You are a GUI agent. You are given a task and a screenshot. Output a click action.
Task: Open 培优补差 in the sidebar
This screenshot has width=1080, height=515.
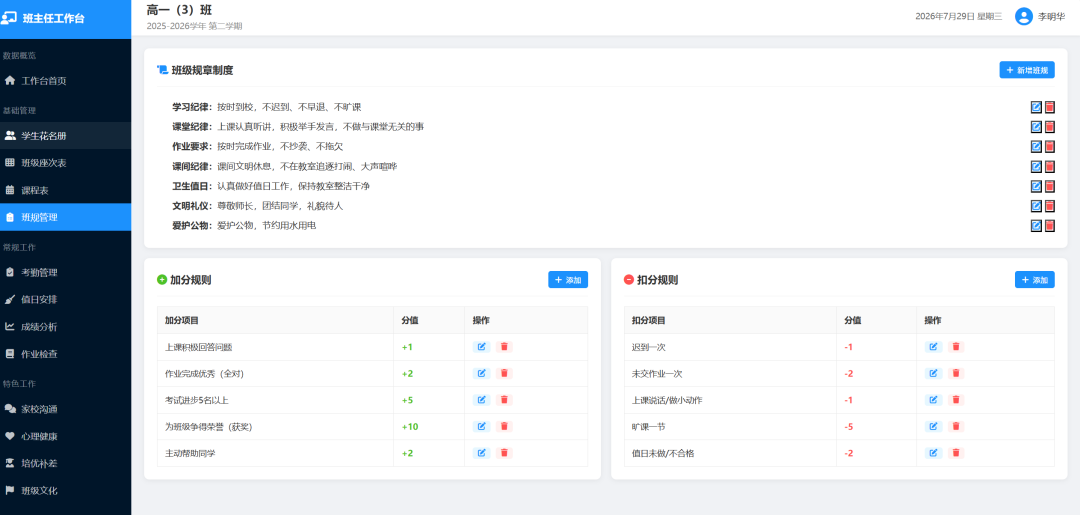point(65,463)
